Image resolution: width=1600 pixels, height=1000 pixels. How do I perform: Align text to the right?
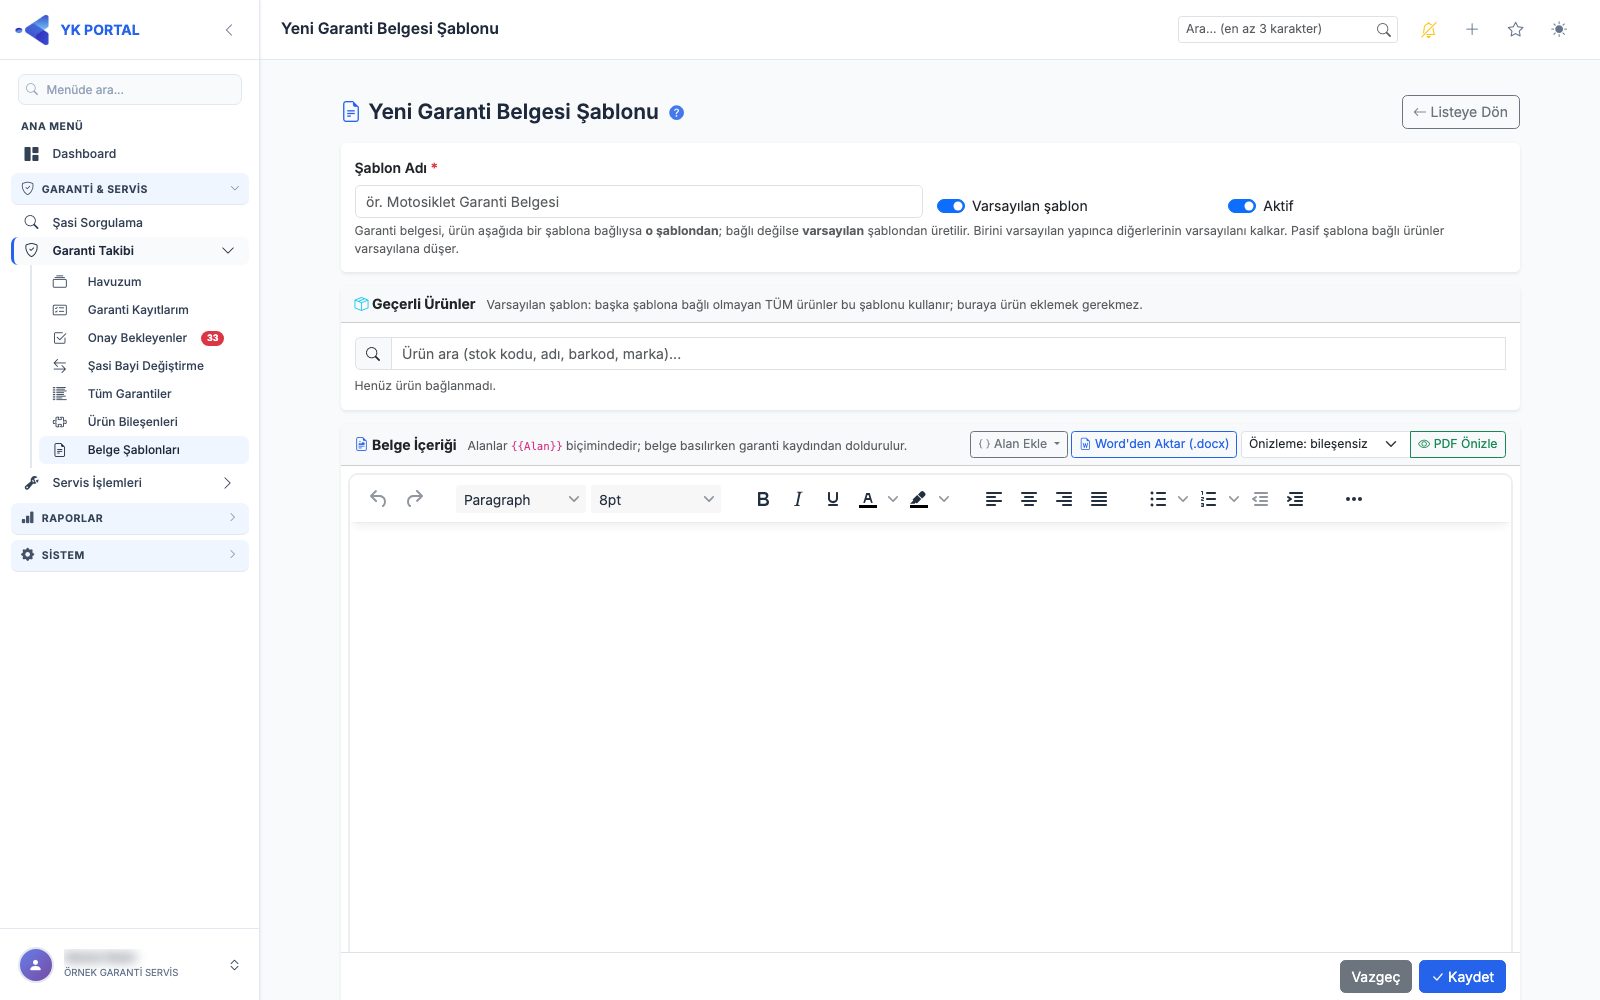[x=1064, y=499]
